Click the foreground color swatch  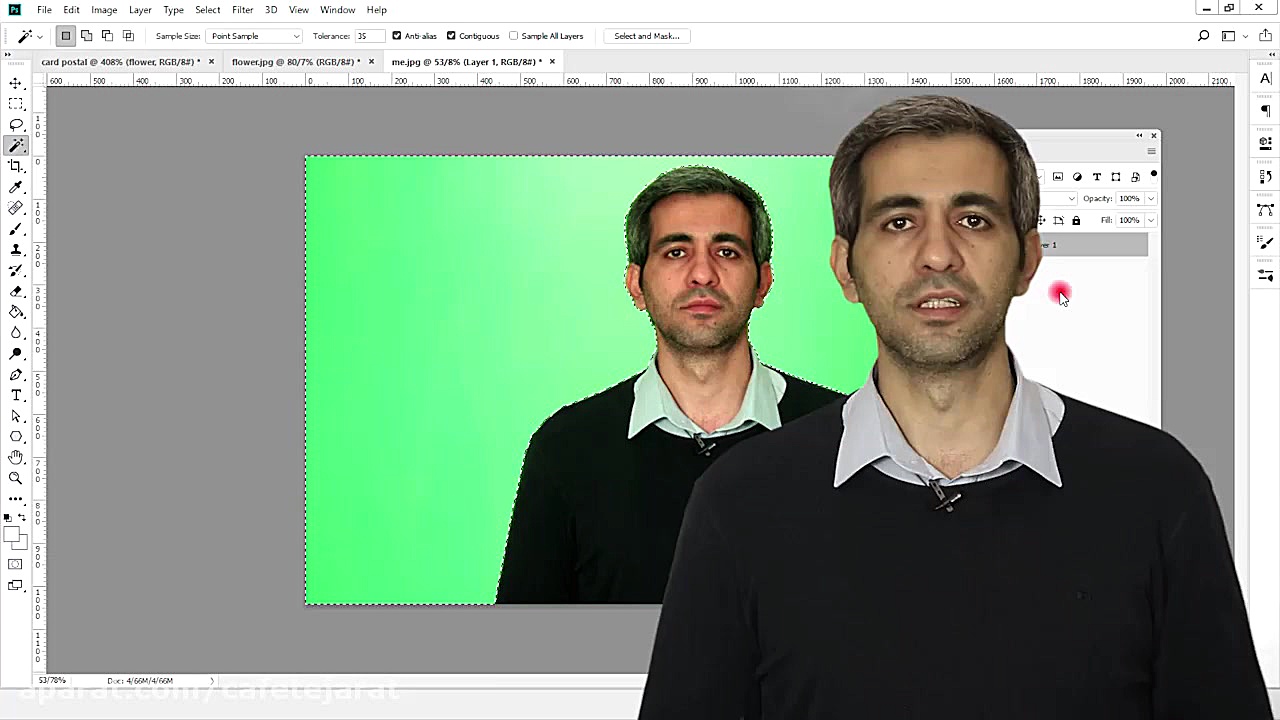click(x=13, y=535)
